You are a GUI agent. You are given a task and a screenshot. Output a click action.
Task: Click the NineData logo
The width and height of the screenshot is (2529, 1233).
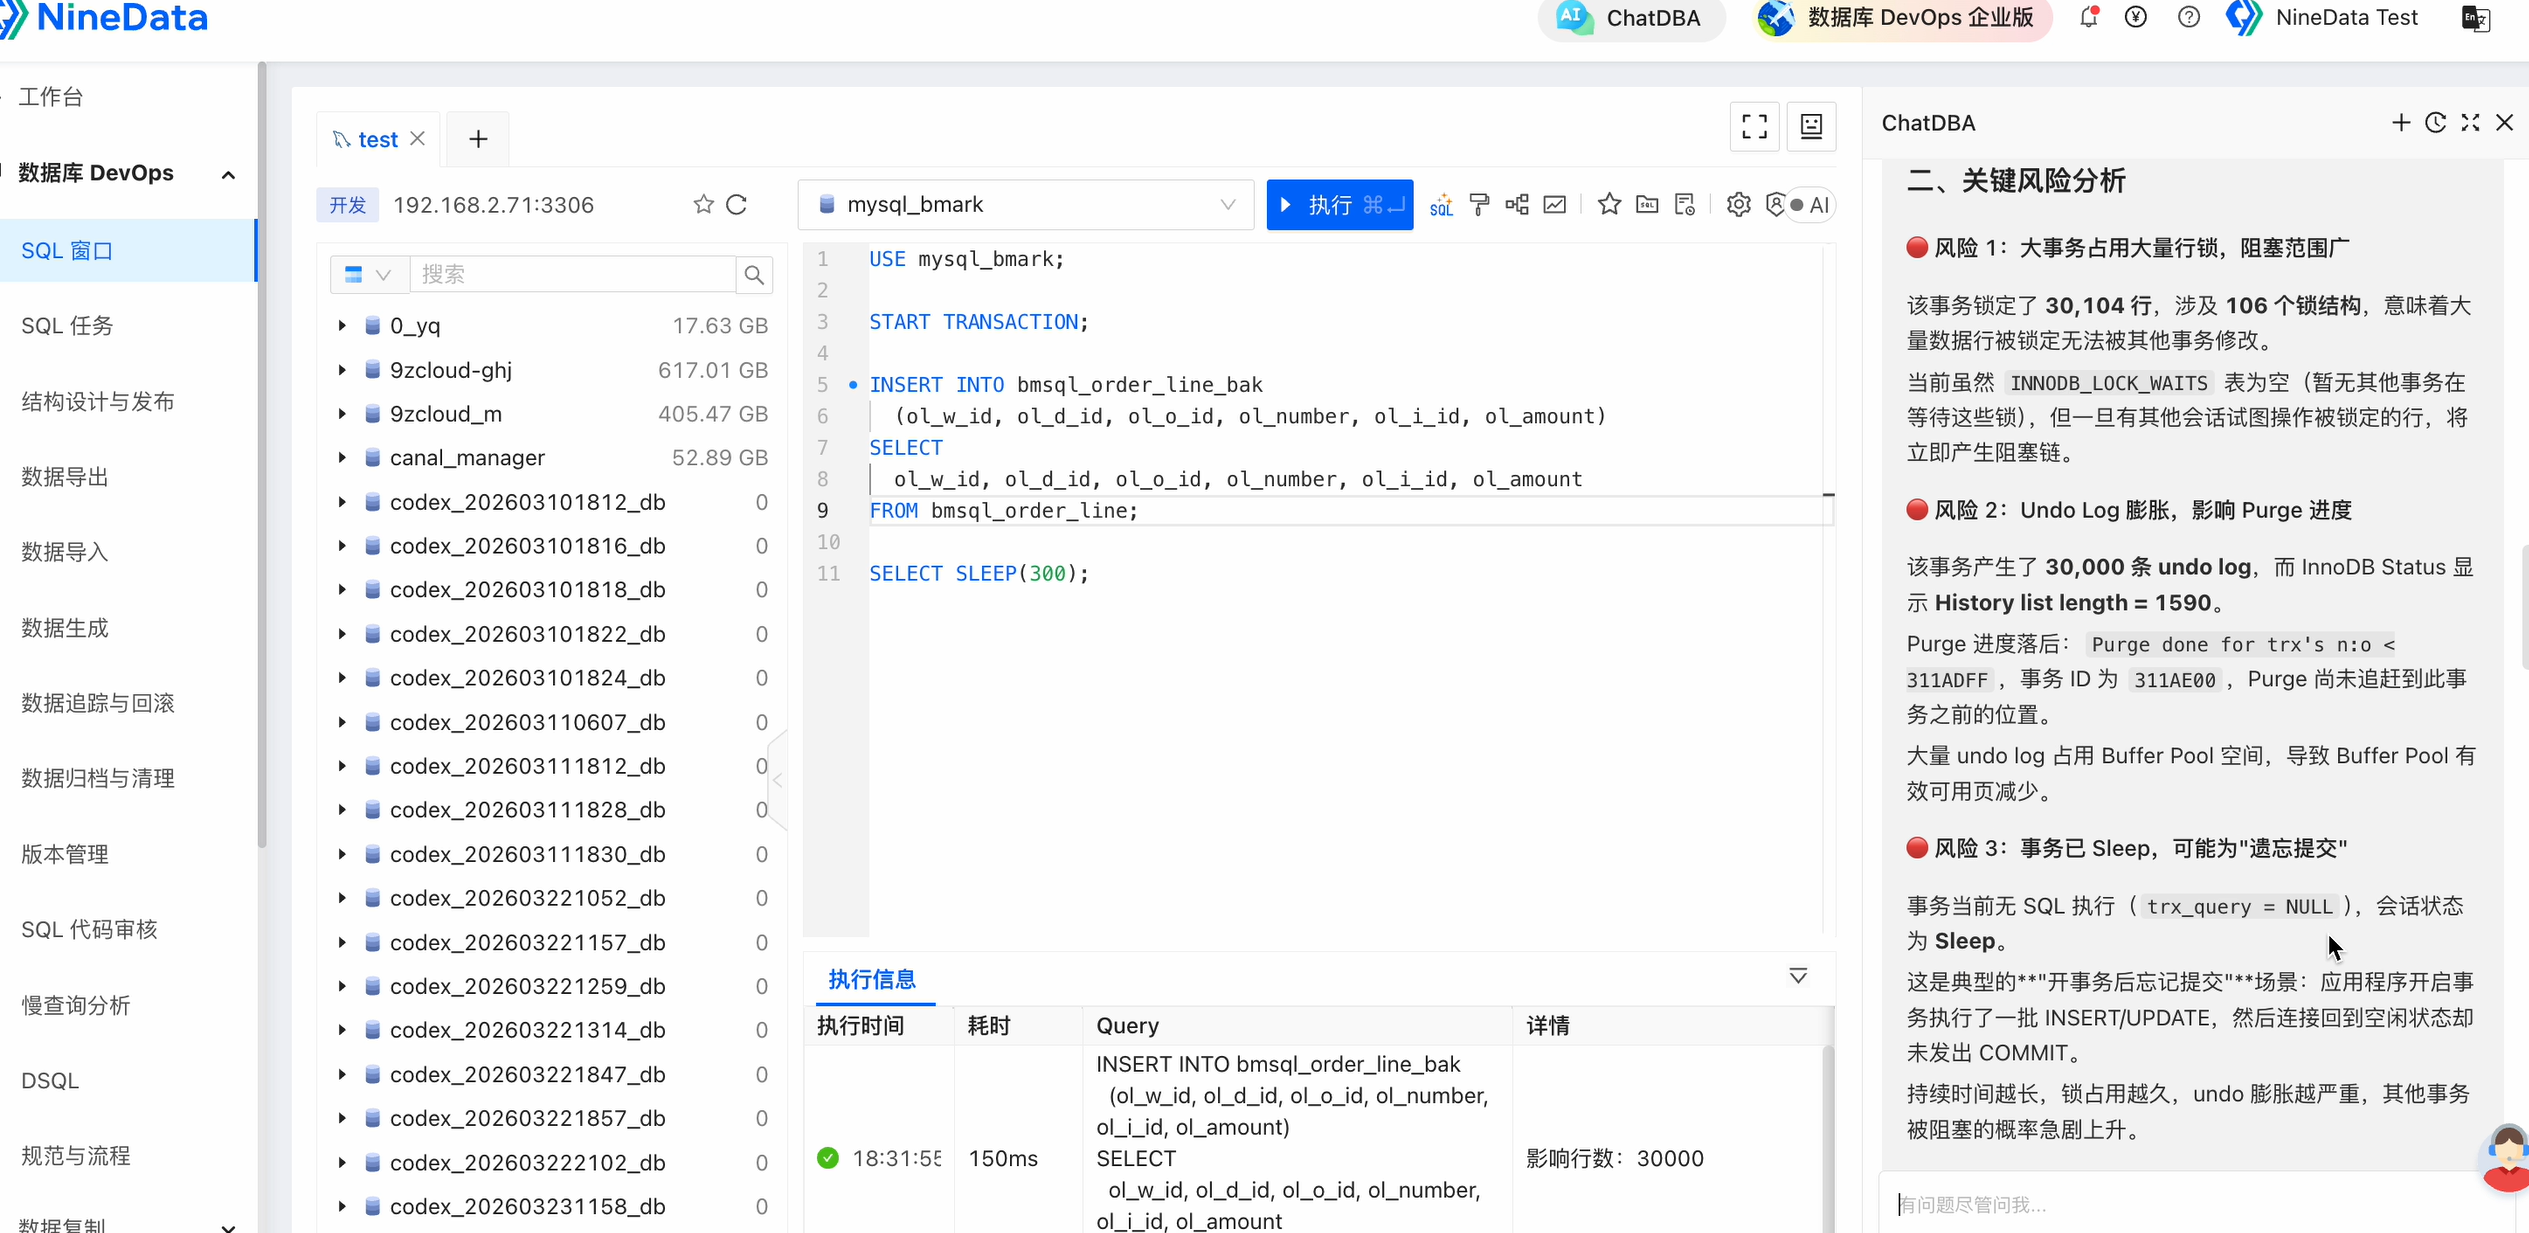tap(105, 18)
